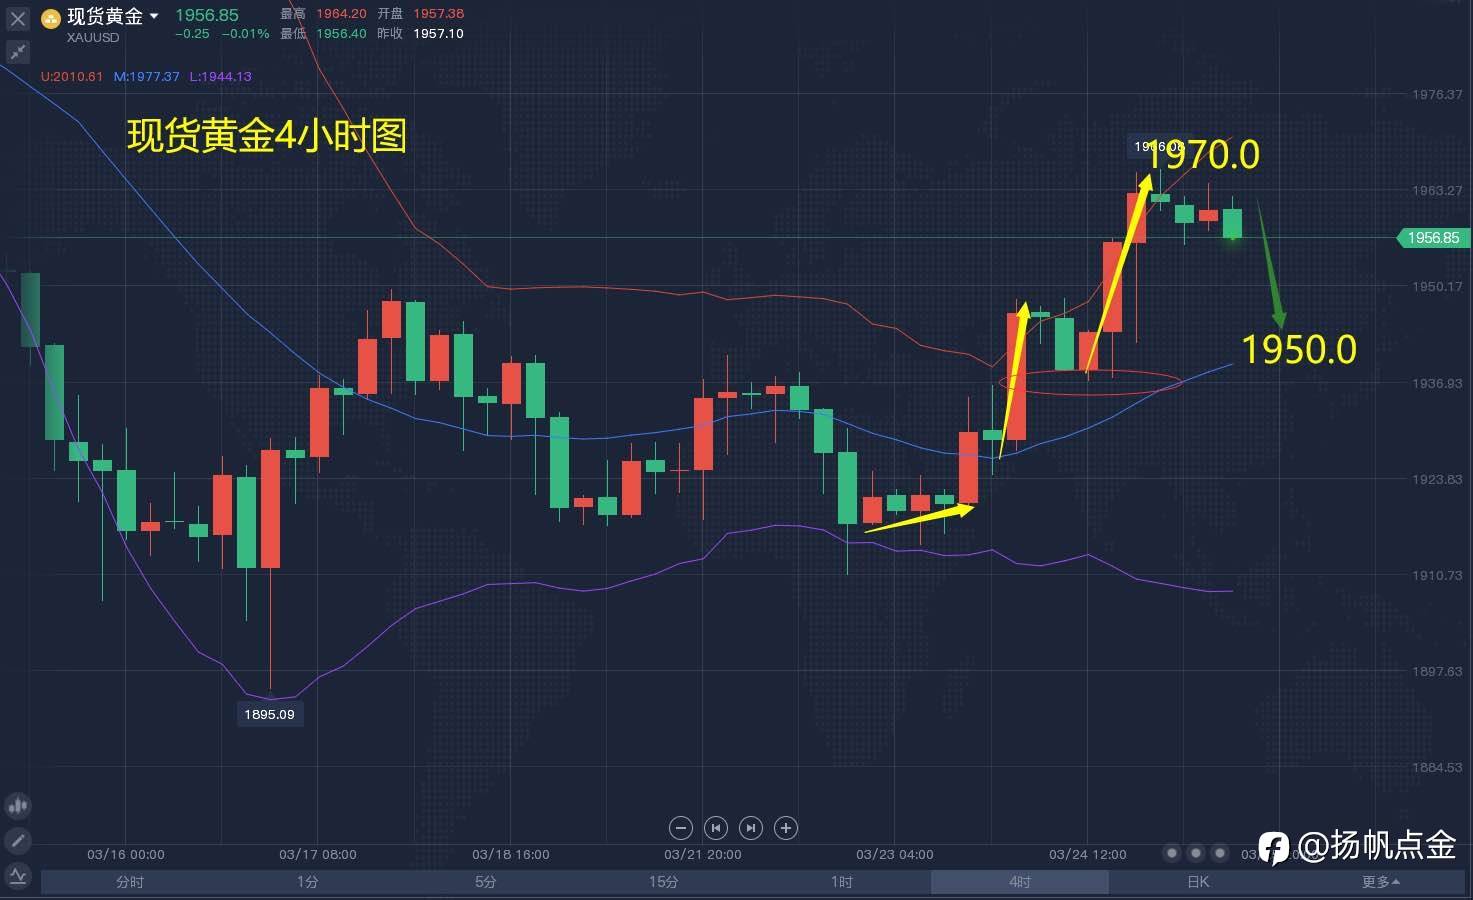Click the 03/23 04:00 time axis label

(x=895, y=854)
